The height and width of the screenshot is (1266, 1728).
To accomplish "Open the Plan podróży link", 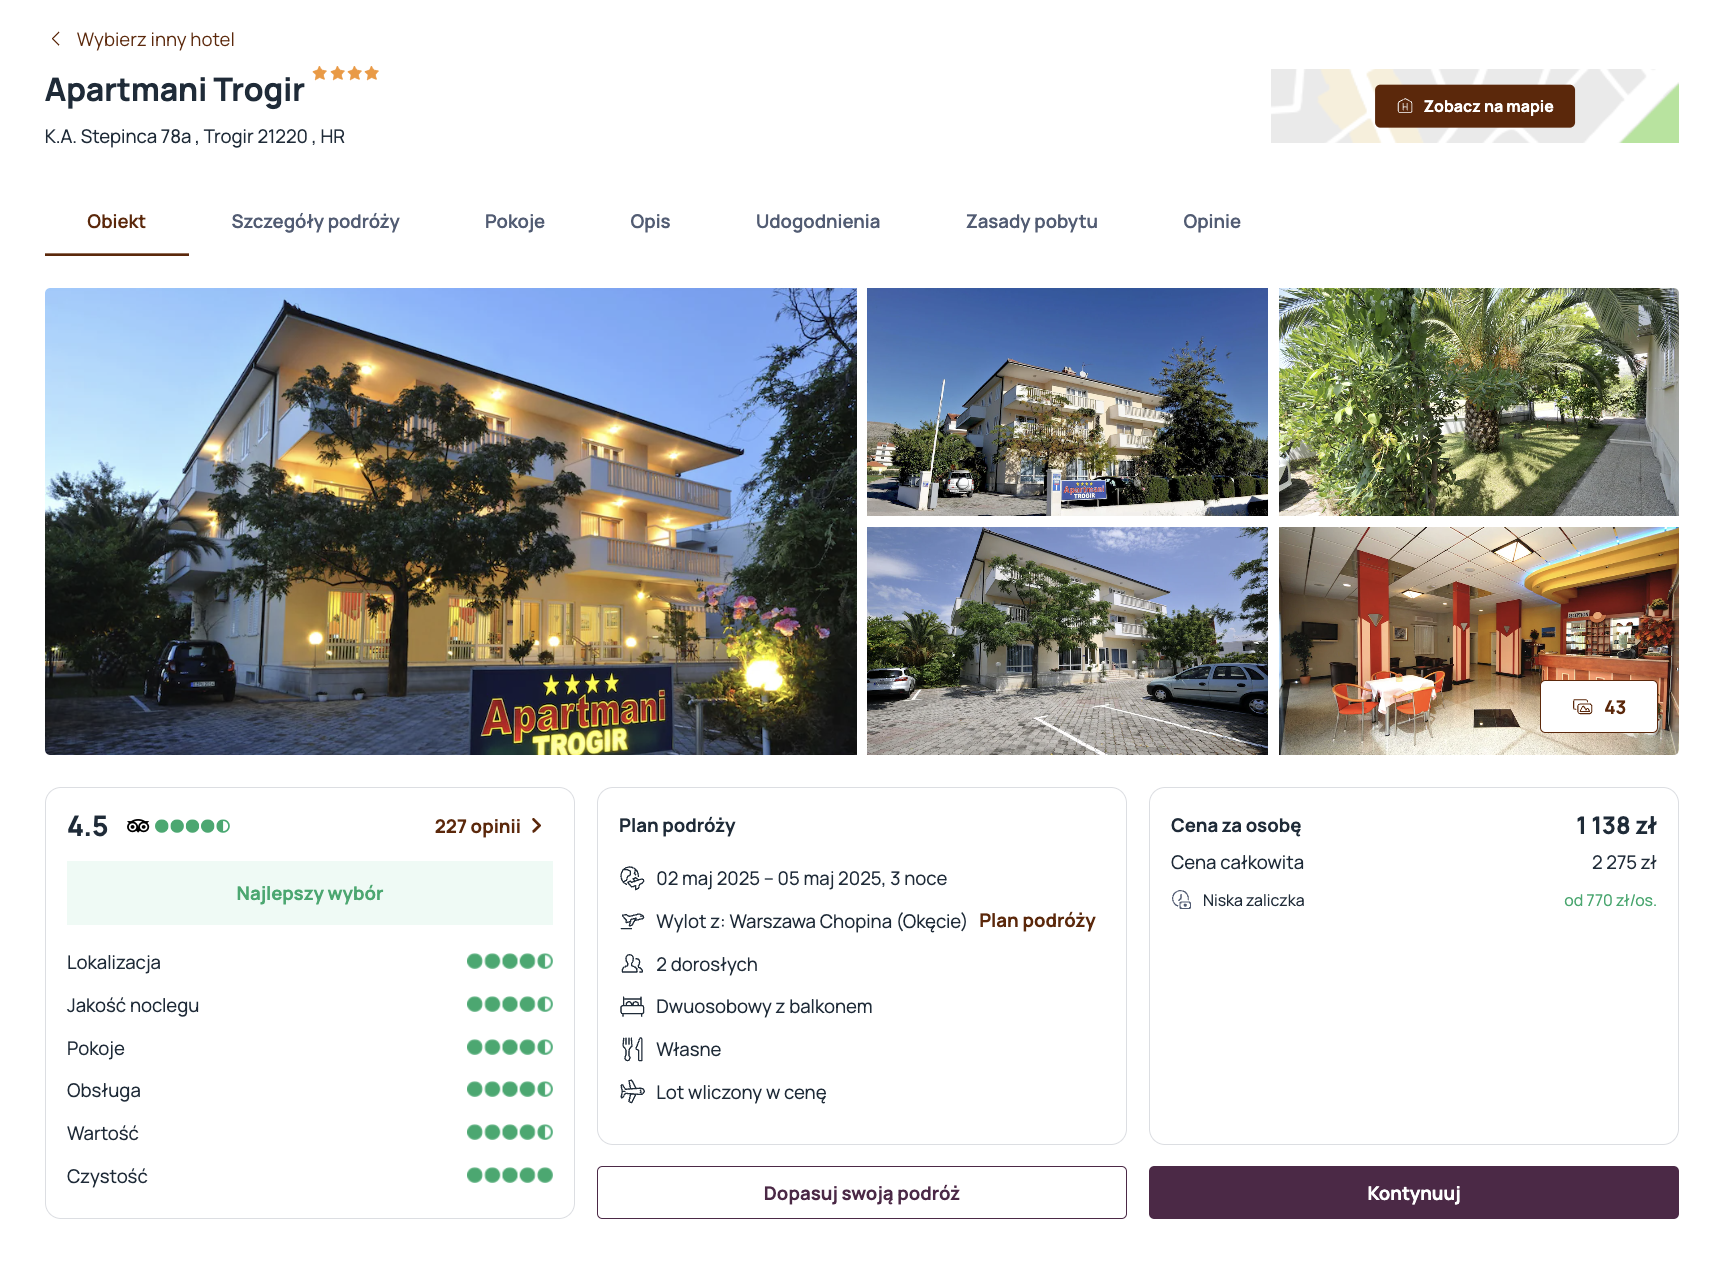I will pos(1037,921).
